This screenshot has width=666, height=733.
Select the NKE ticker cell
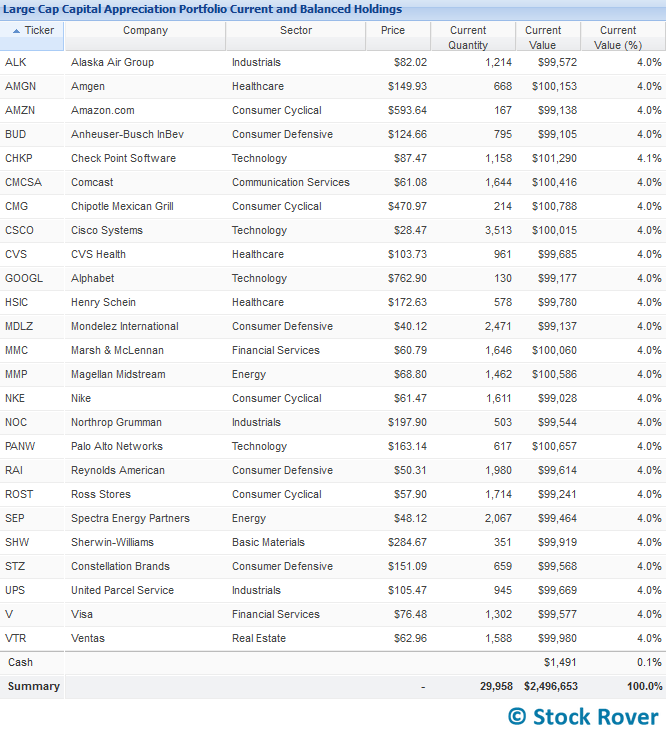tap(15, 398)
